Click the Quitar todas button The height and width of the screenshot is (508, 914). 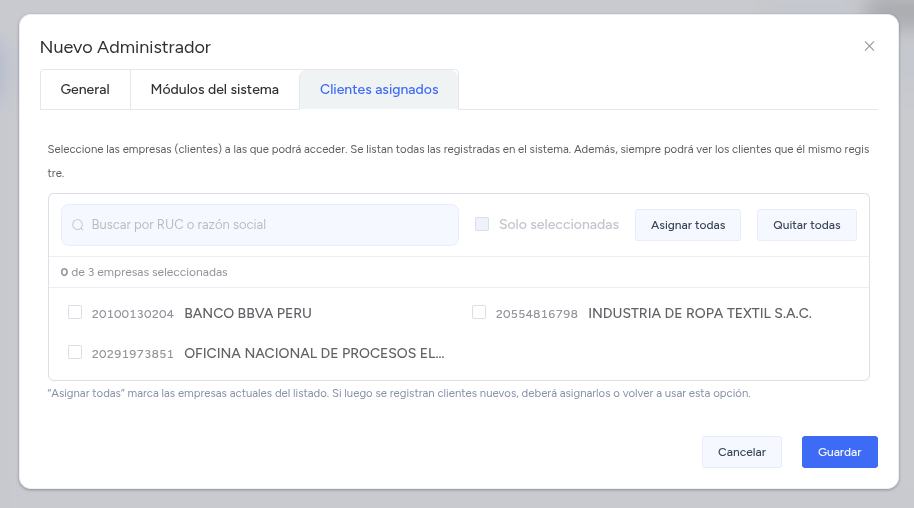(x=807, y=225)
